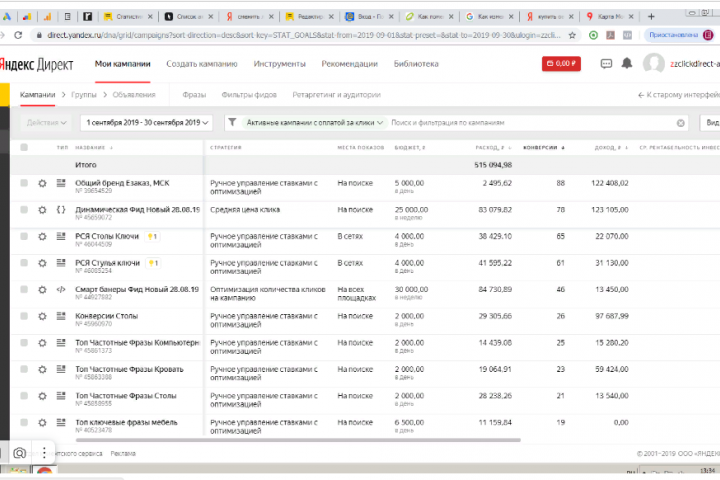Open Библиотека
The image size is (720, 480).
[x=416, y=64]
